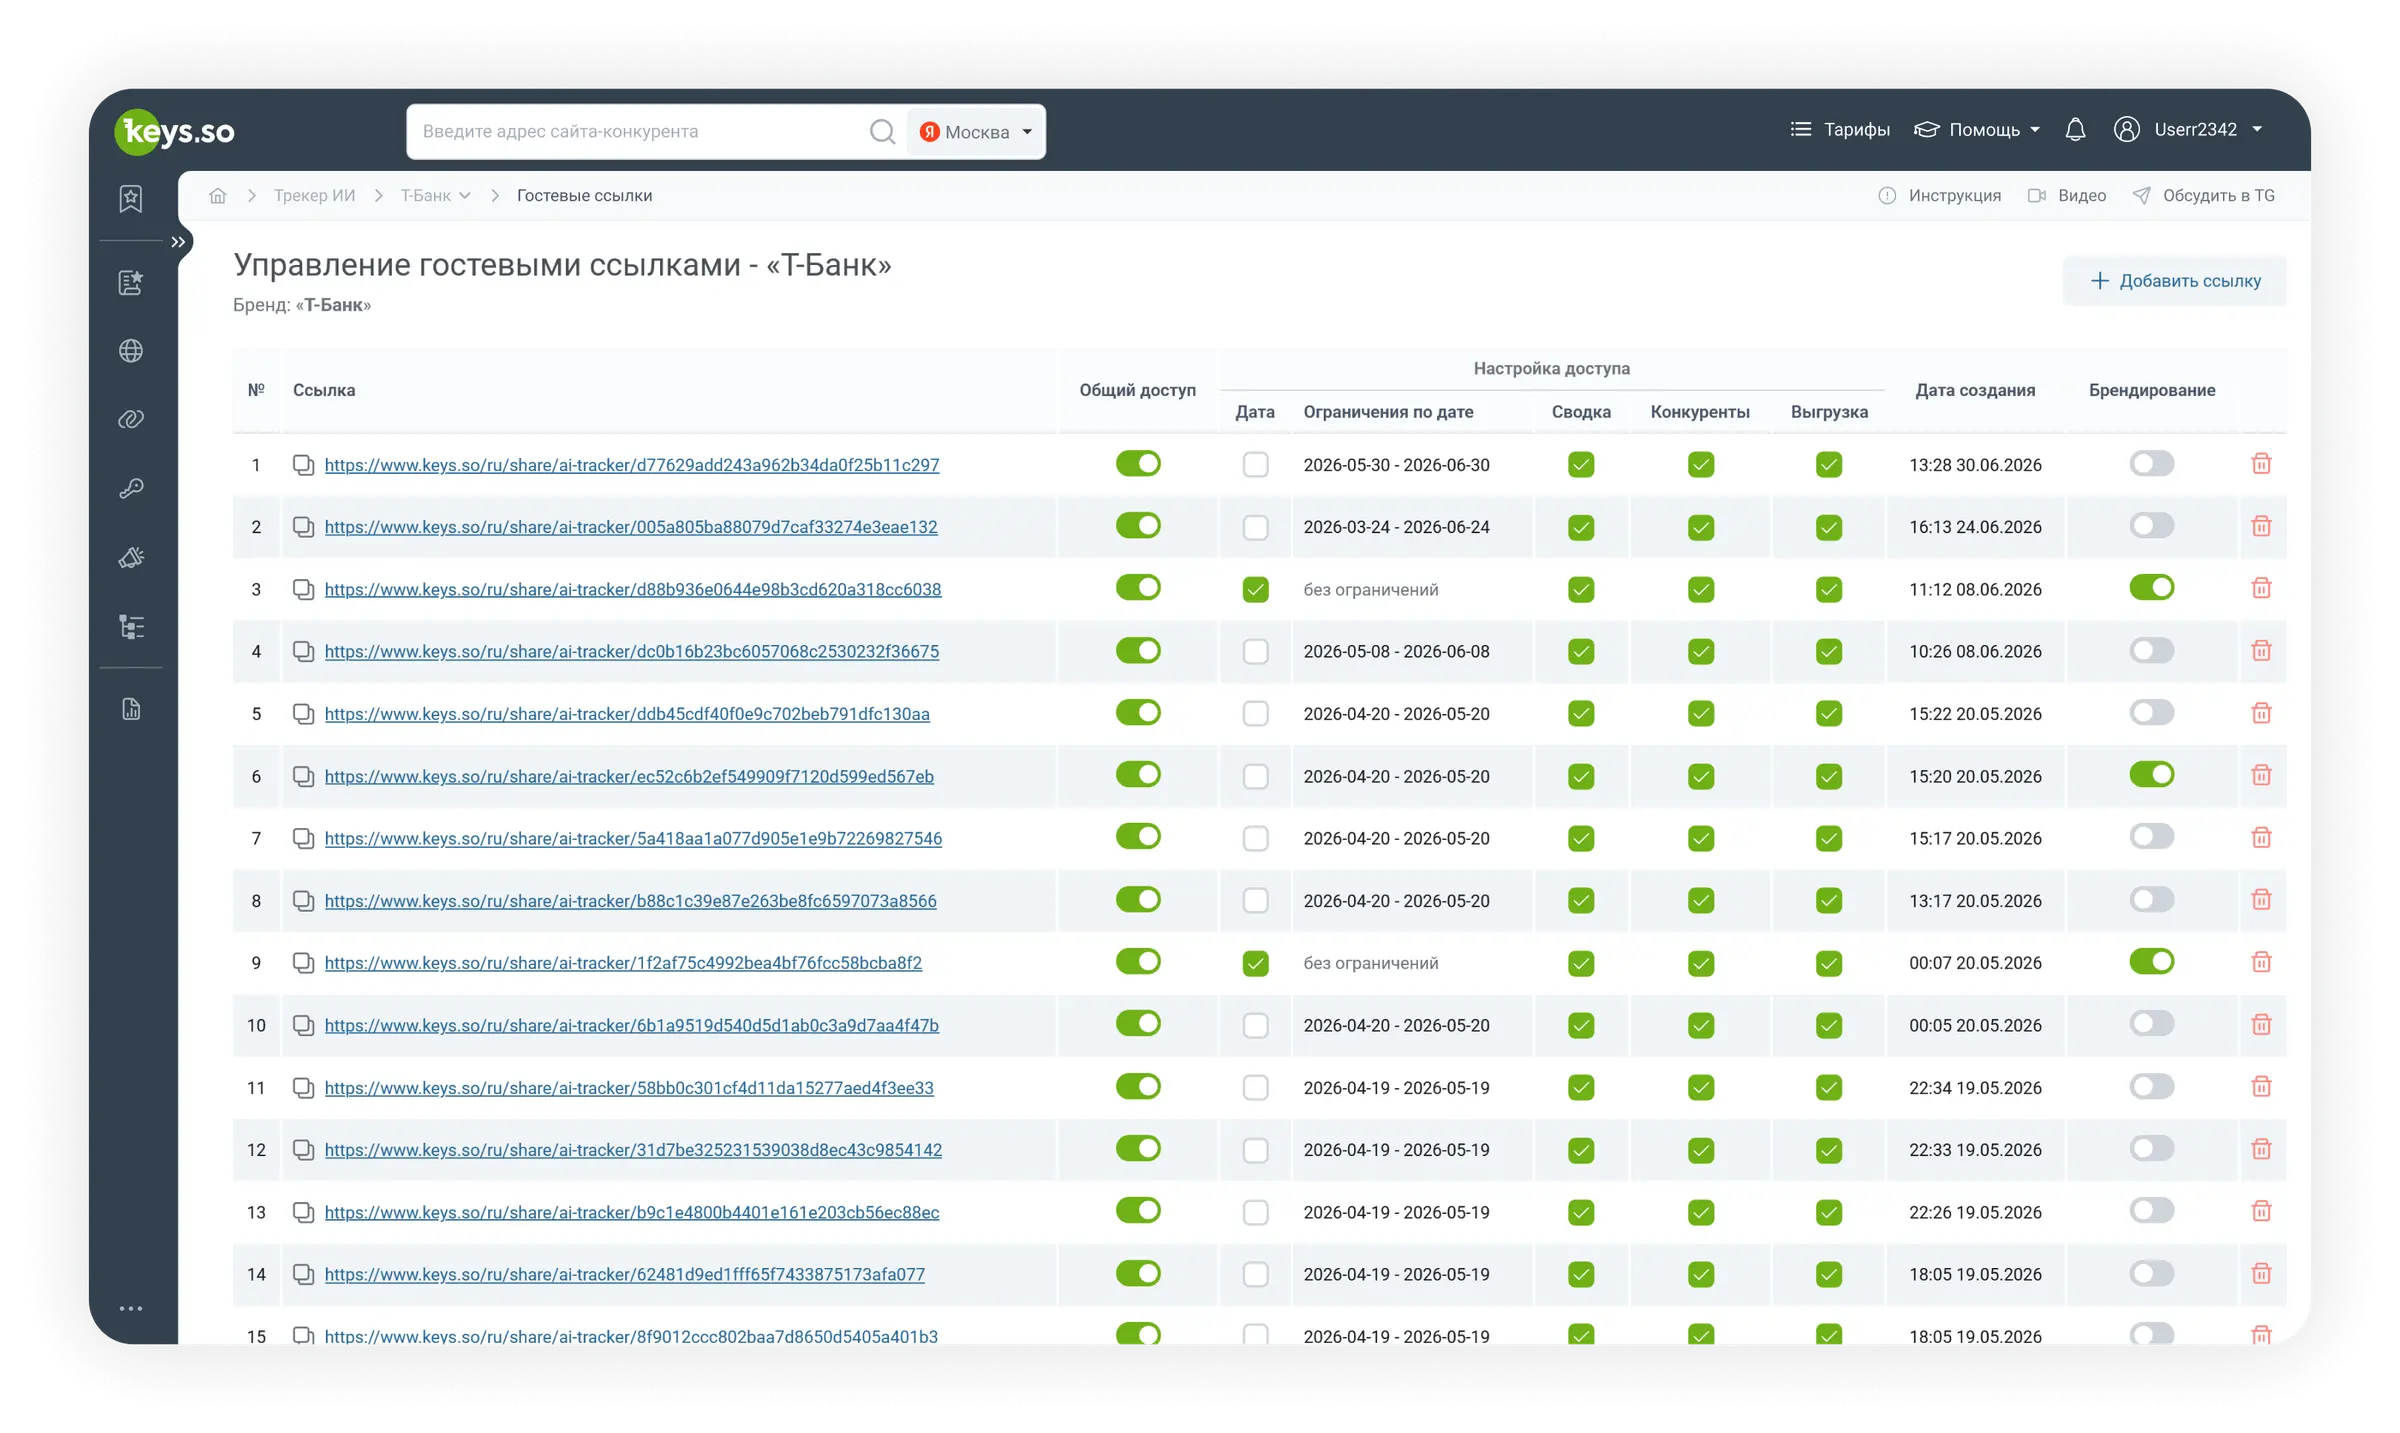Image resolution: width=2400 pixels, height=1433 pixels.
Task: Click the search magnifier icon
Action: tap(882, 131)
